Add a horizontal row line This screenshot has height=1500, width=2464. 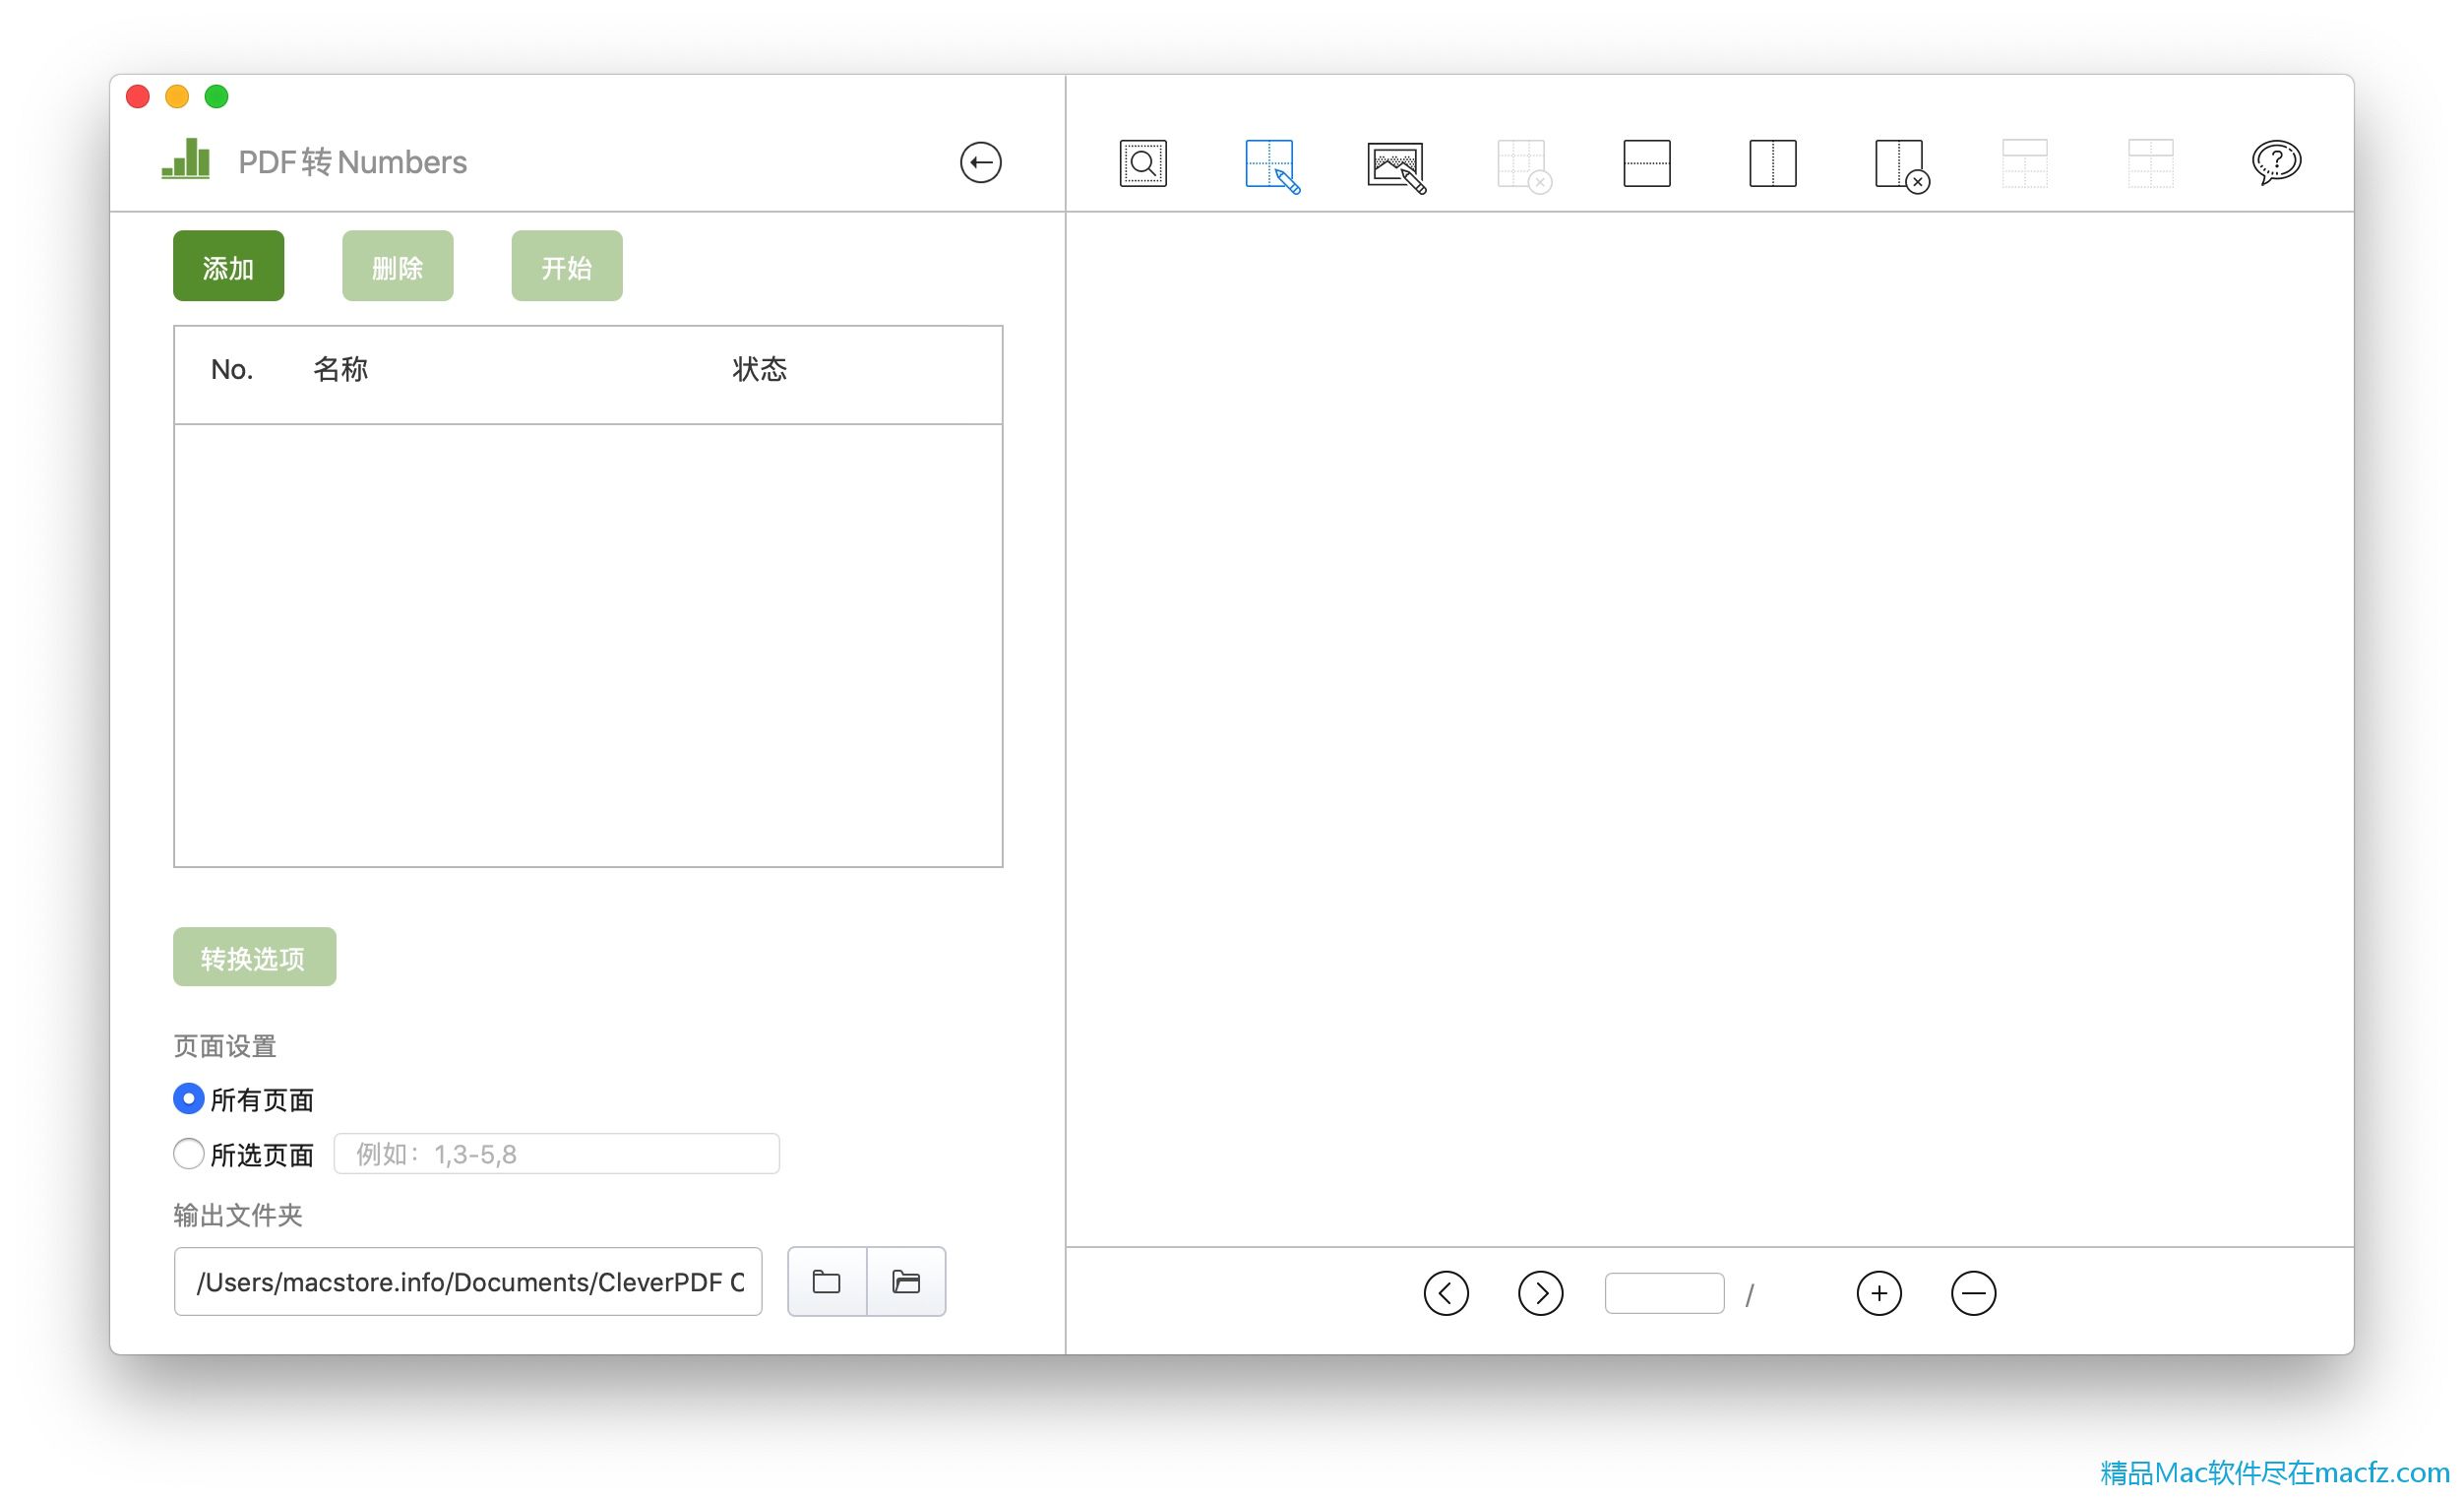pos(1646,163)
